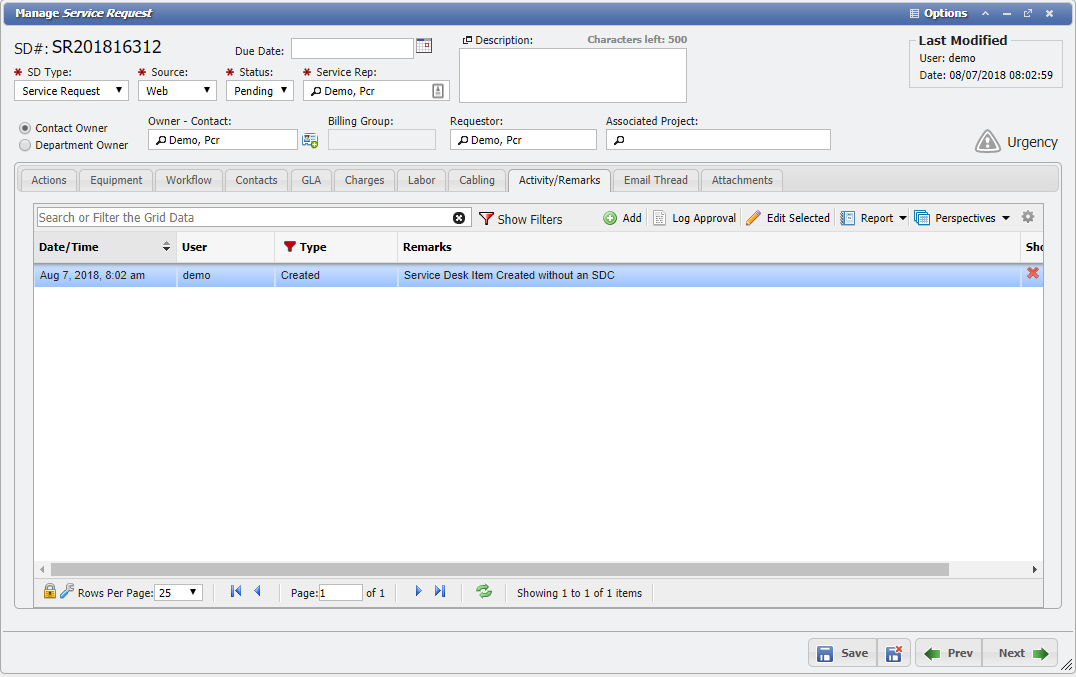
Task: Click the Urgency warning icon
Action: pyautogui.click(x=987, y=142)
